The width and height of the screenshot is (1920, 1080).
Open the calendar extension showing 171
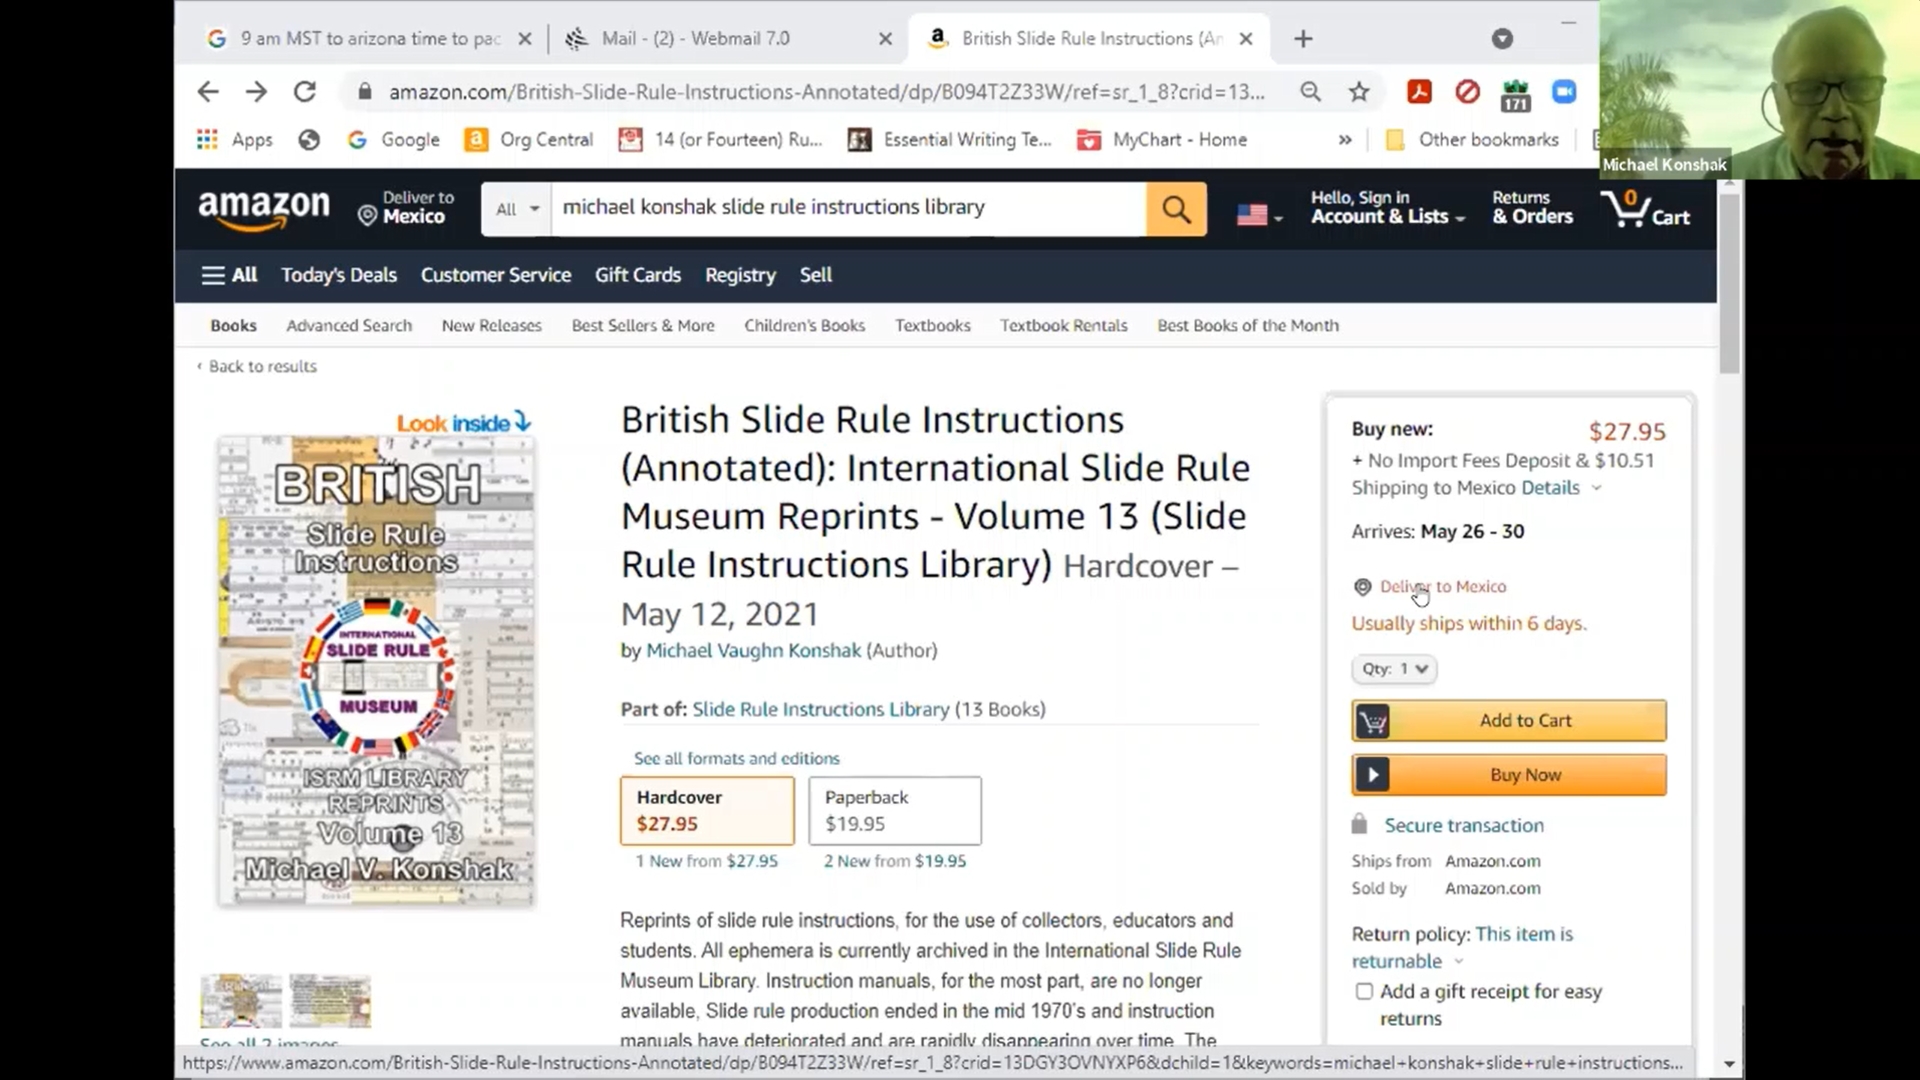[x=1516, y=94]
